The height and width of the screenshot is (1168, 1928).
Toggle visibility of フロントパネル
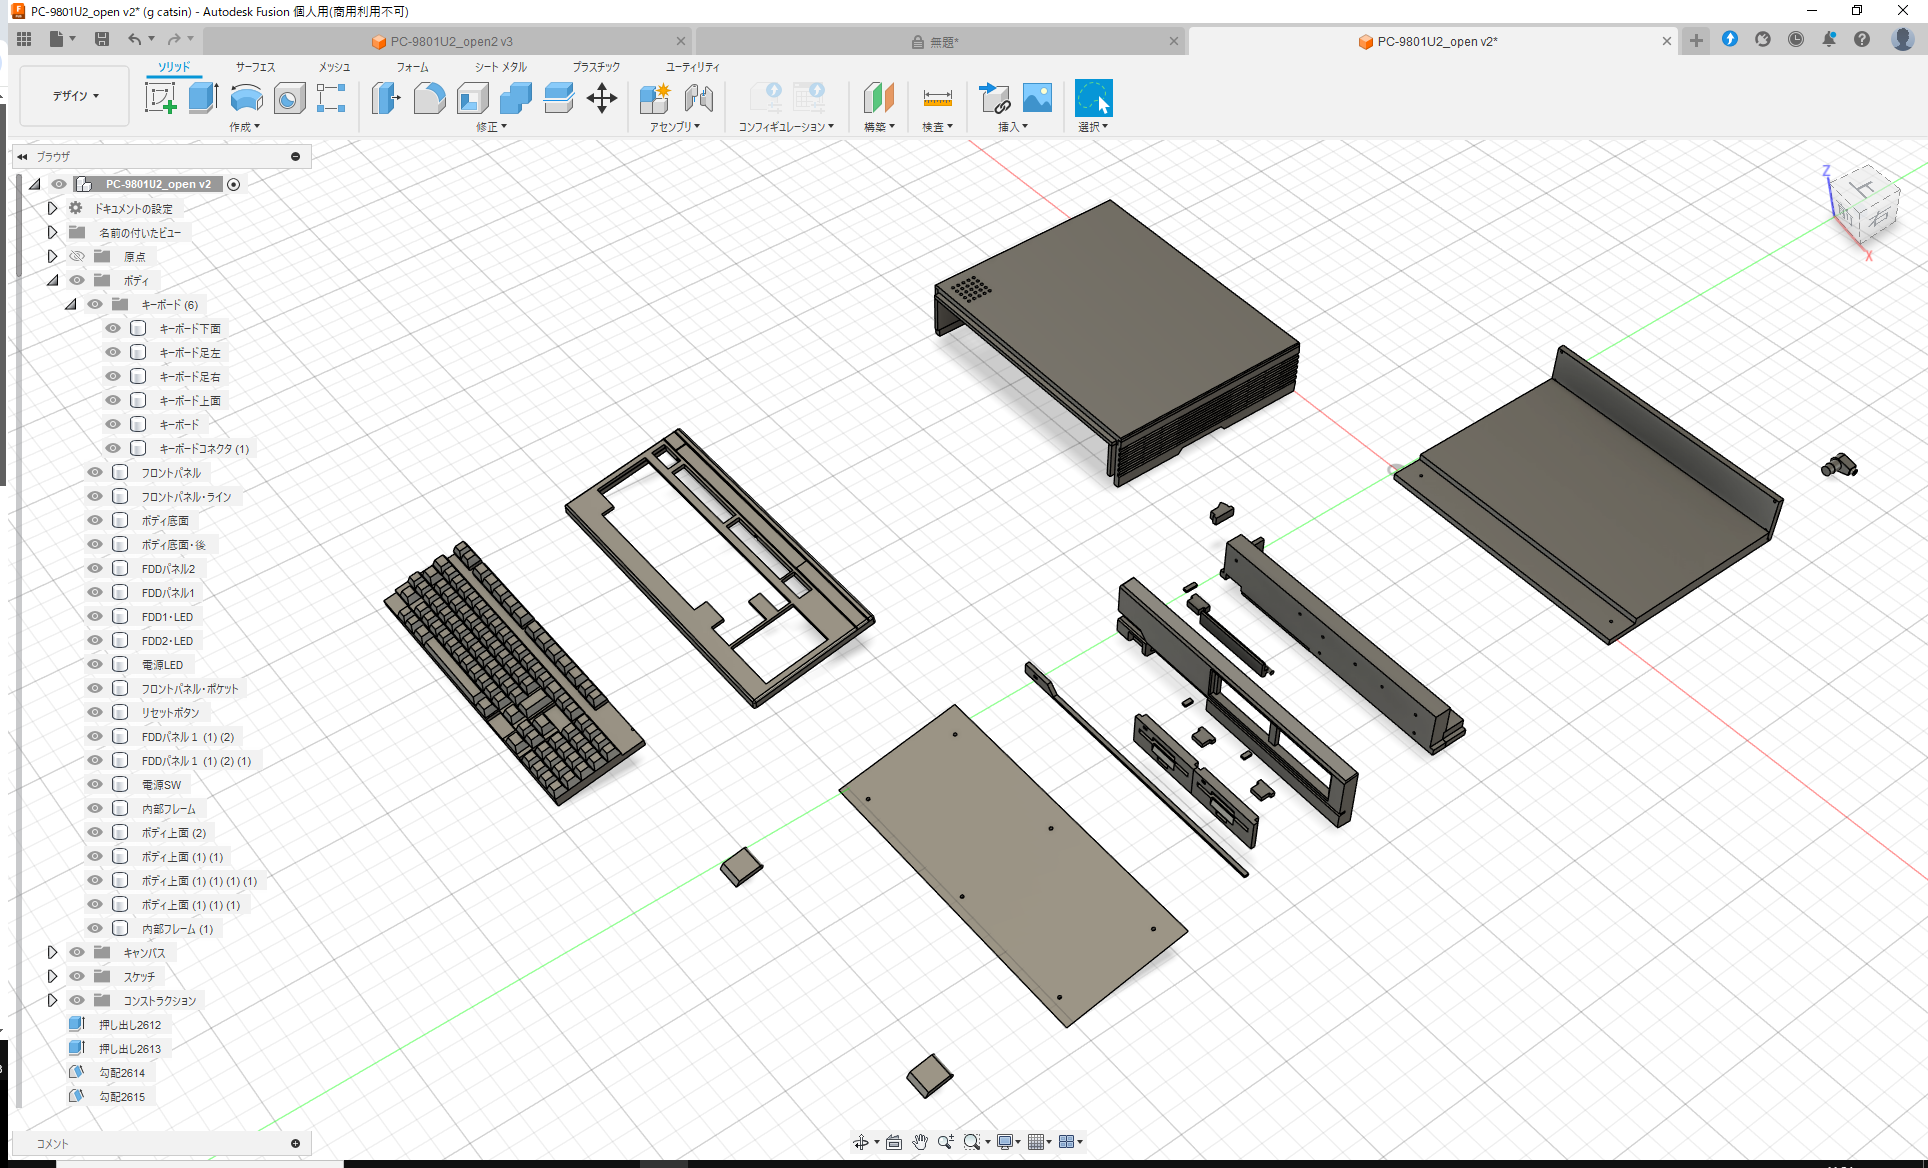(x=94, y=472)
